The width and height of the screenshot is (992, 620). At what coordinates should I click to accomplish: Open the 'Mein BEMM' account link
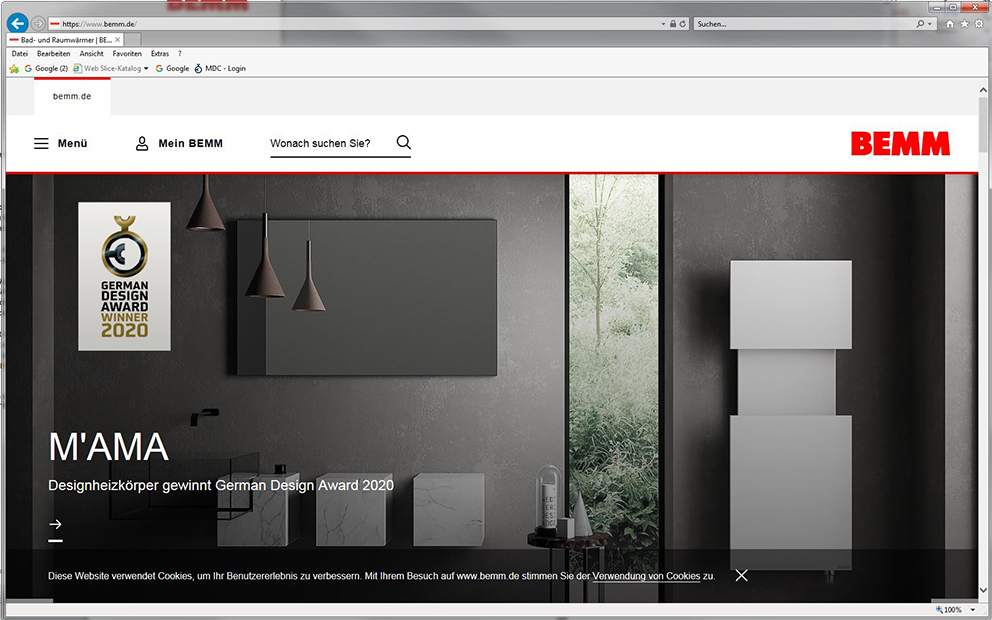point(190,144)
